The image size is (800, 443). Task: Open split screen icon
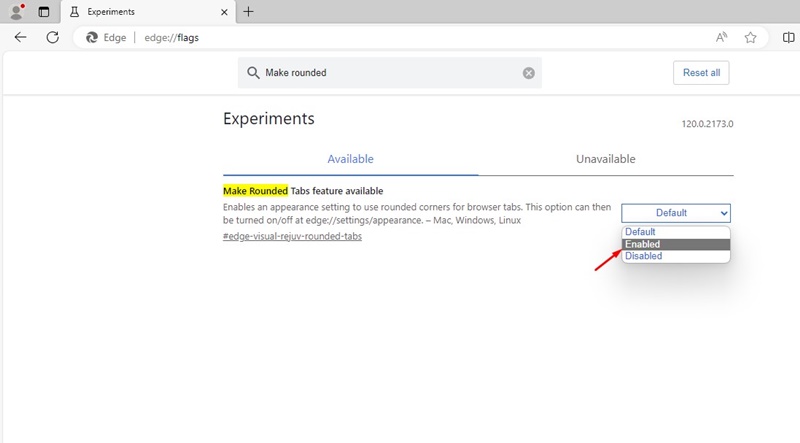(x=788, y=37)
